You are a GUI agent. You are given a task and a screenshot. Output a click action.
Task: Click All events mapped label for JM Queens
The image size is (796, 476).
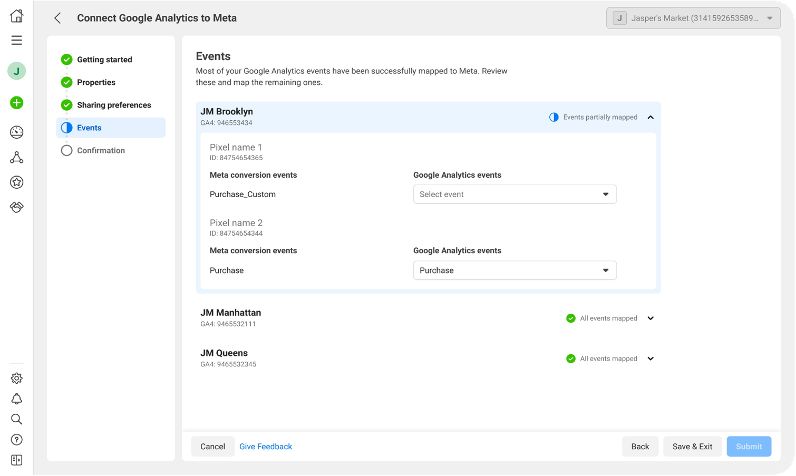pos(608,358)
